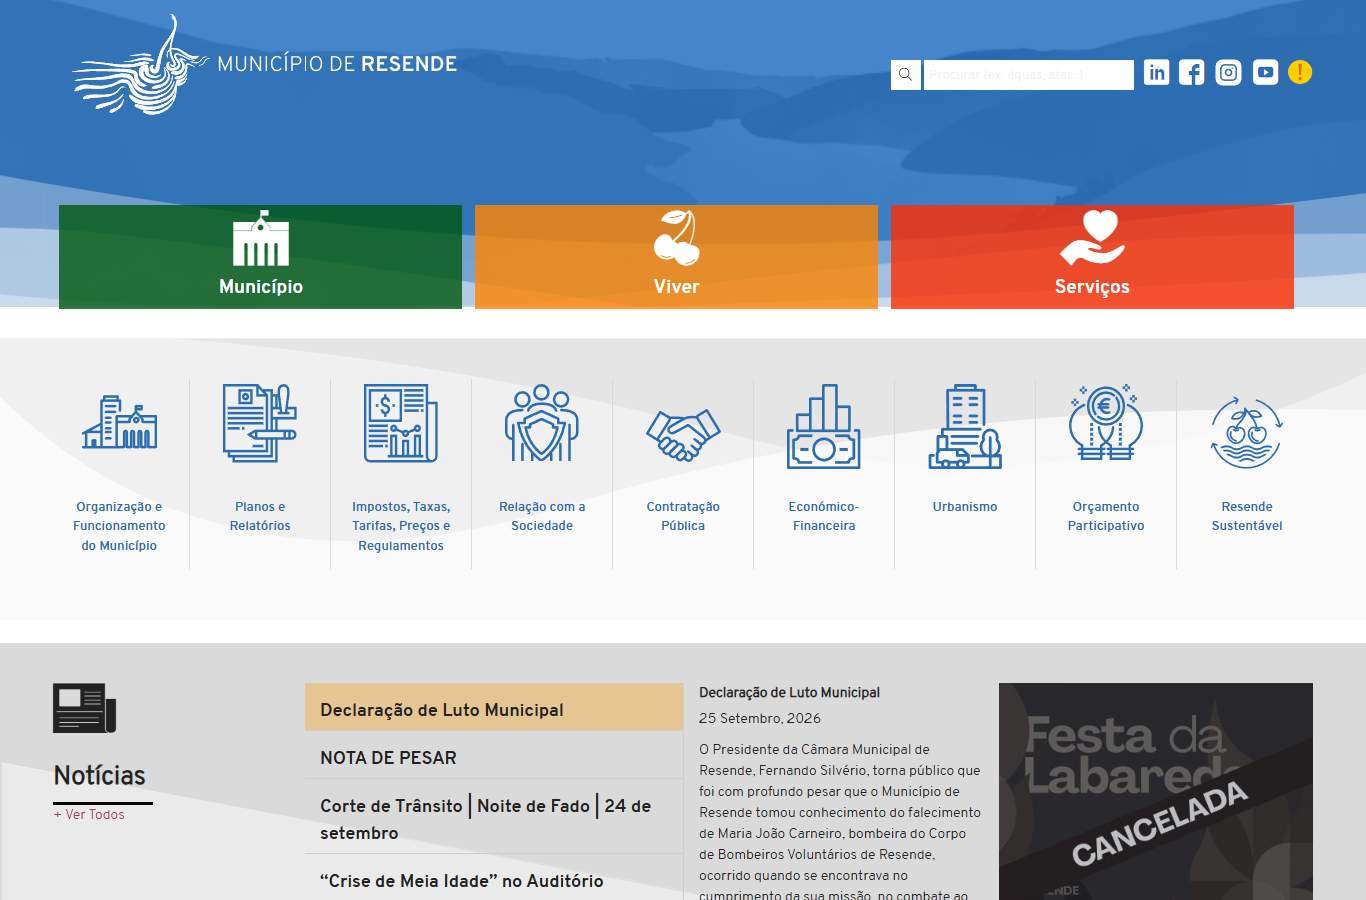This screenshot has height=900, width=1366.
Task: Click the + Ver Todos link
Action: [89, 814]
